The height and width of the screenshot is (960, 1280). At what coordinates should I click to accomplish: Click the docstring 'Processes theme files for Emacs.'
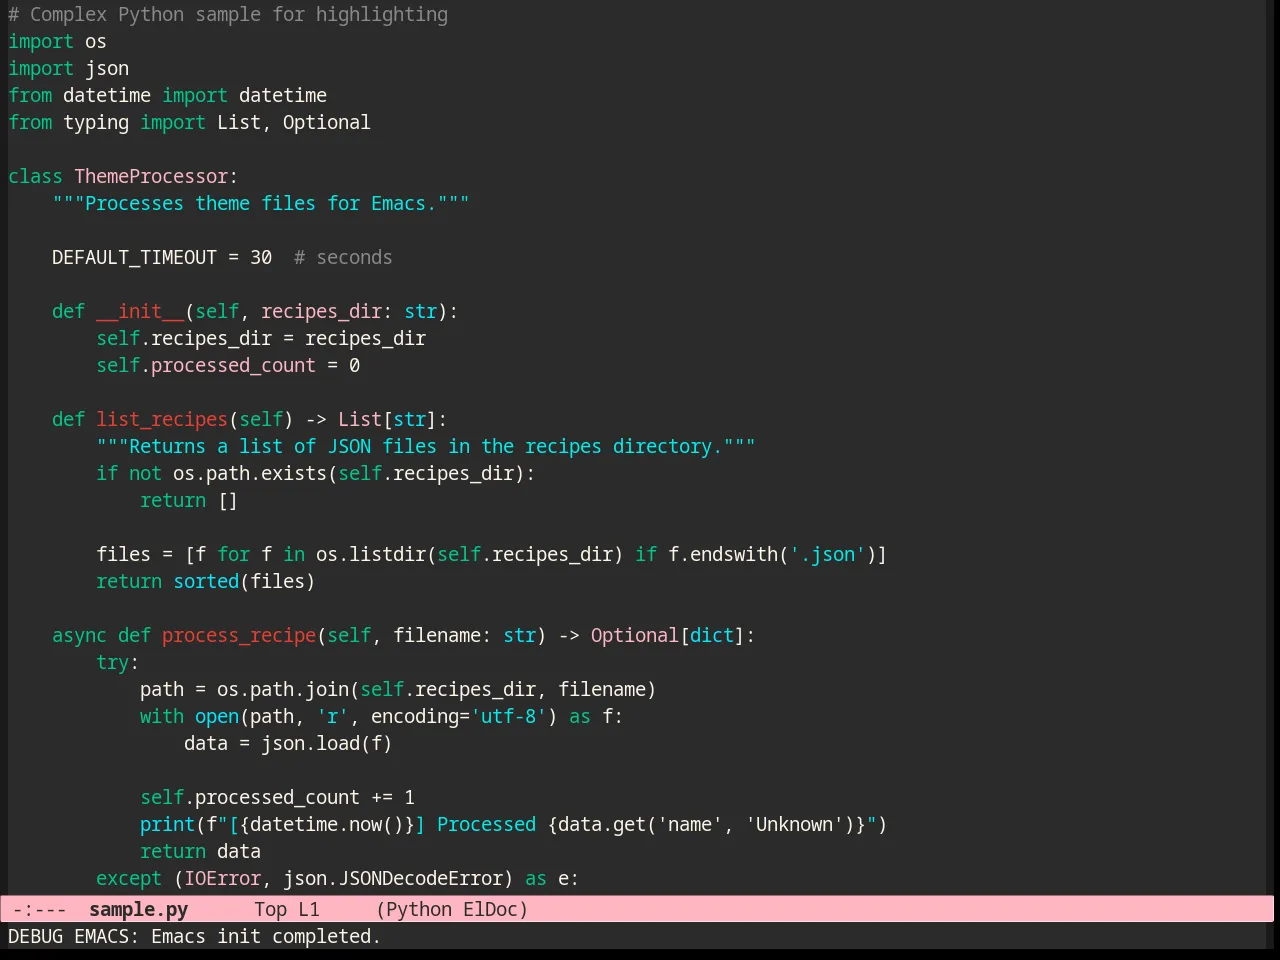coord(261,203)
